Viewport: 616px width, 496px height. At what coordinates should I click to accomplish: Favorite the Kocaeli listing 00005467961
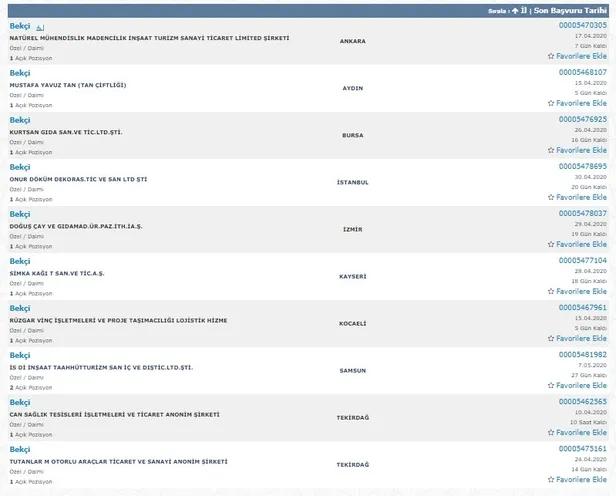577,339
